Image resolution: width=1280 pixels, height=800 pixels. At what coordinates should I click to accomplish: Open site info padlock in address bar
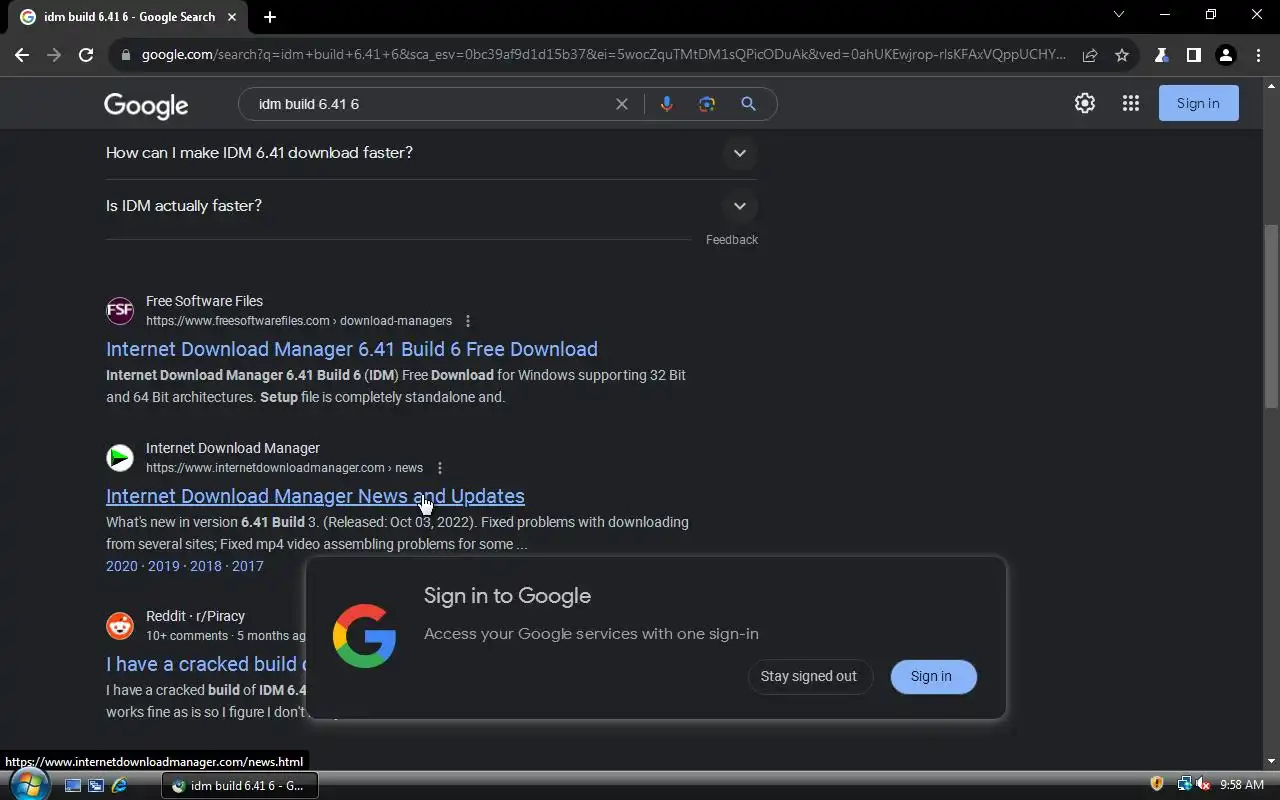[126, 55]
